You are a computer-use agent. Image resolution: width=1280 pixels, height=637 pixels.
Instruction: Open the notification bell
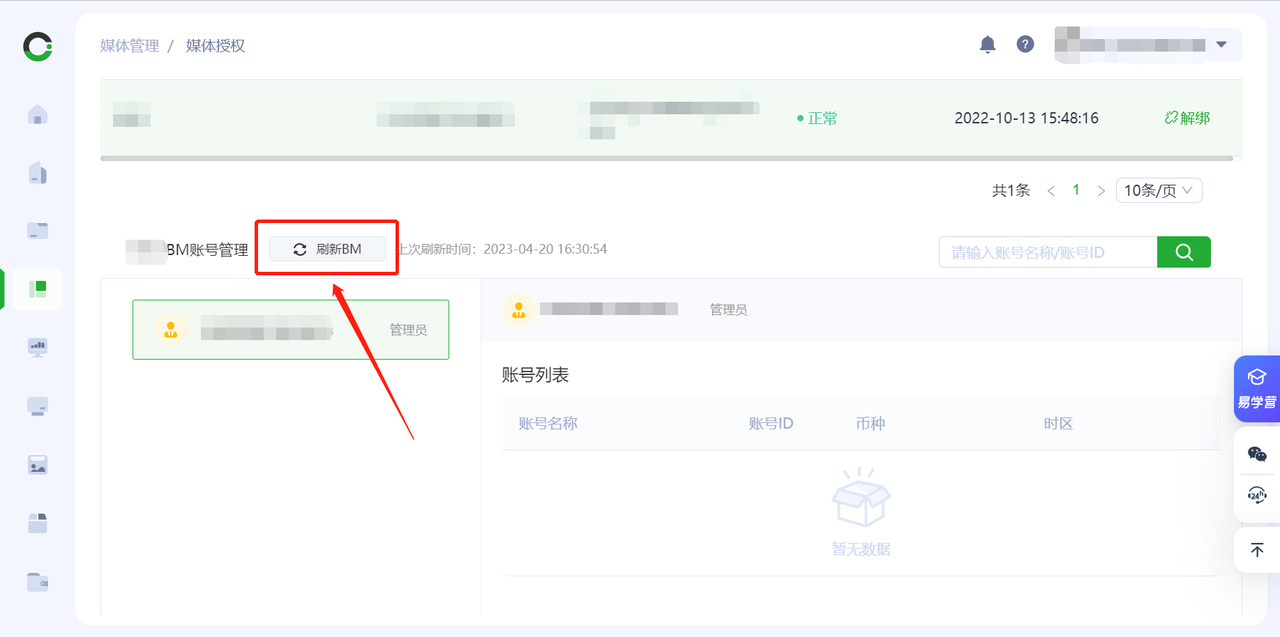(x=987, y=44)
